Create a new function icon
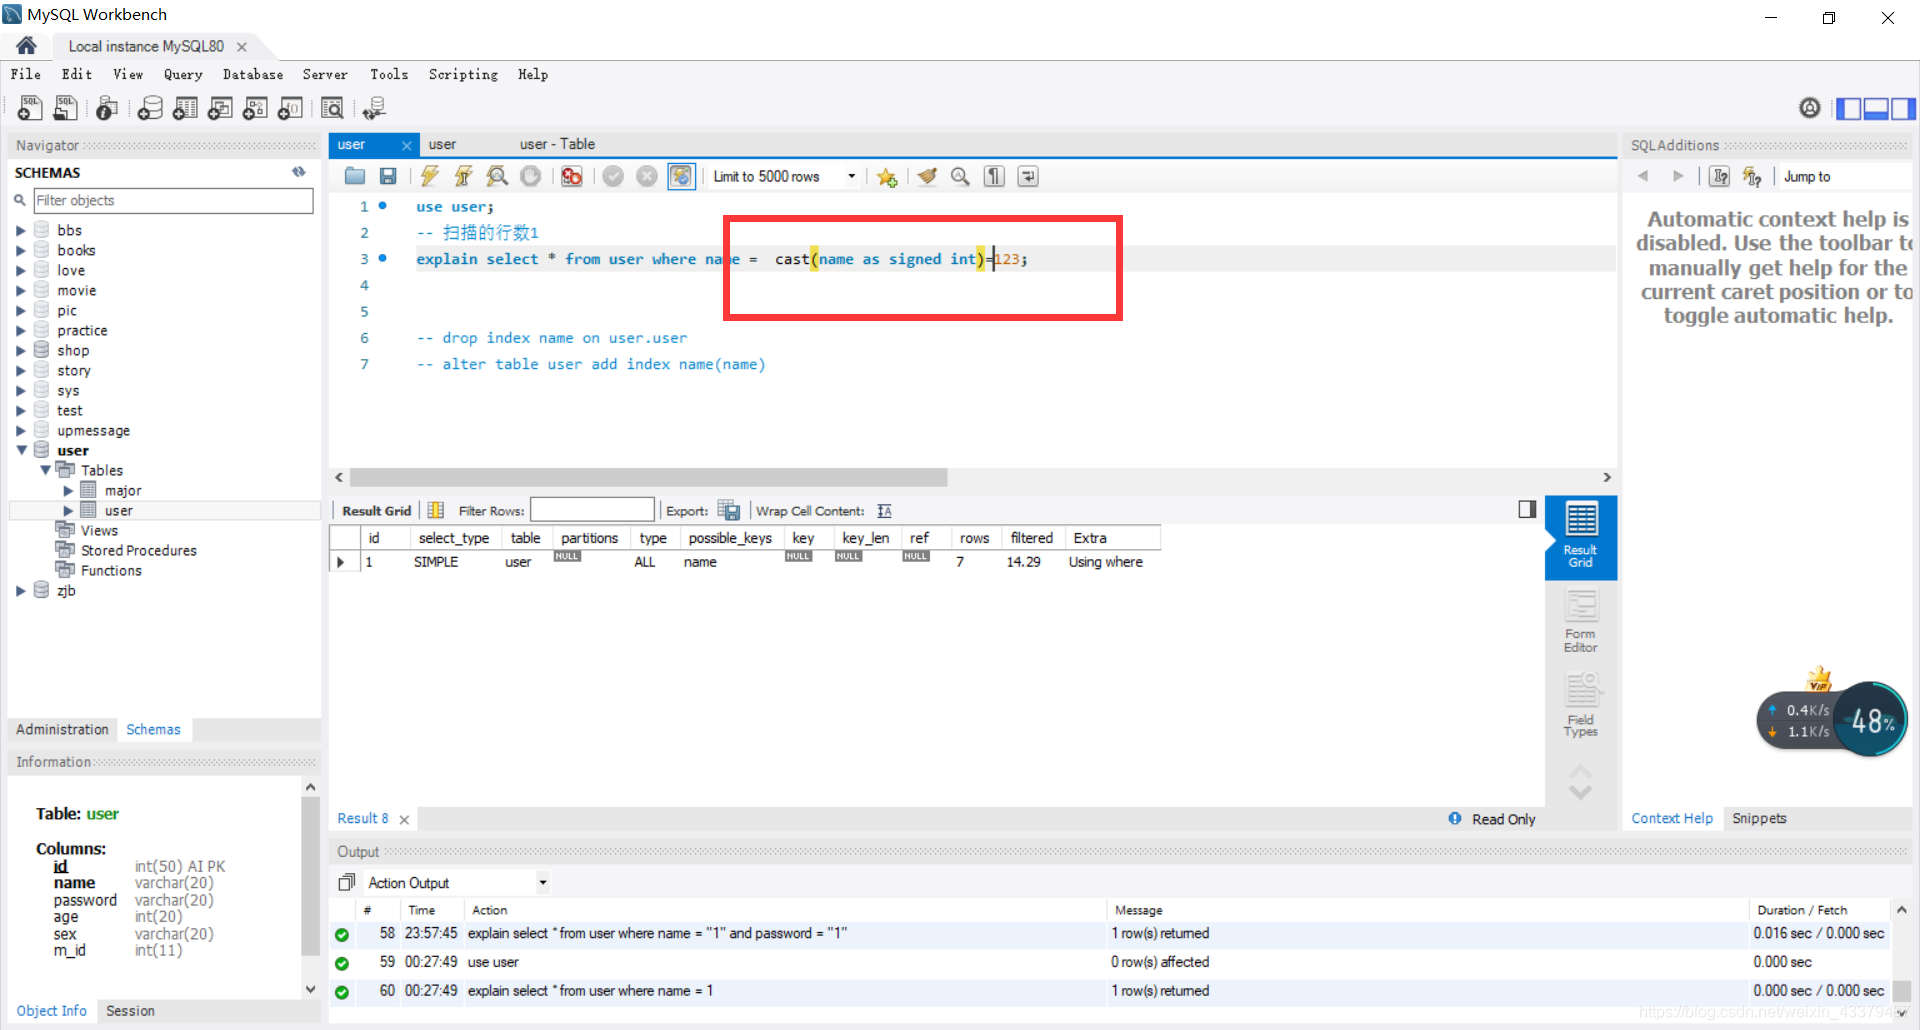 coord(290,108)
